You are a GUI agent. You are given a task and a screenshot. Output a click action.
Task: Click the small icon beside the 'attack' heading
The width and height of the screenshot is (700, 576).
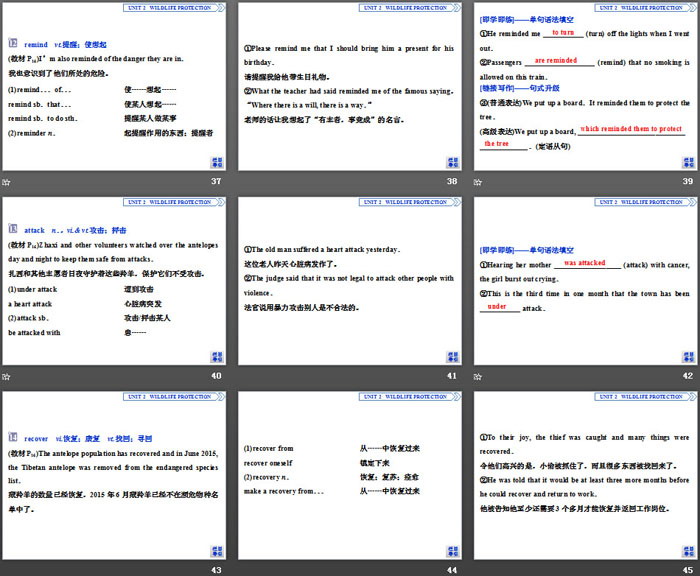(13, 229)
